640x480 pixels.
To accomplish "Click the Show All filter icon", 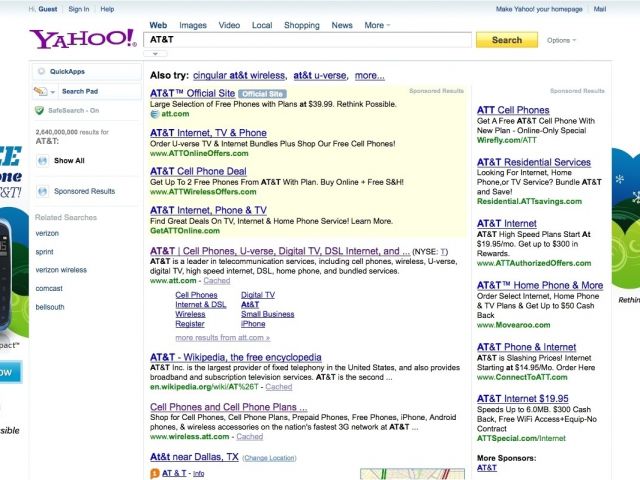I will coord(42,160).
